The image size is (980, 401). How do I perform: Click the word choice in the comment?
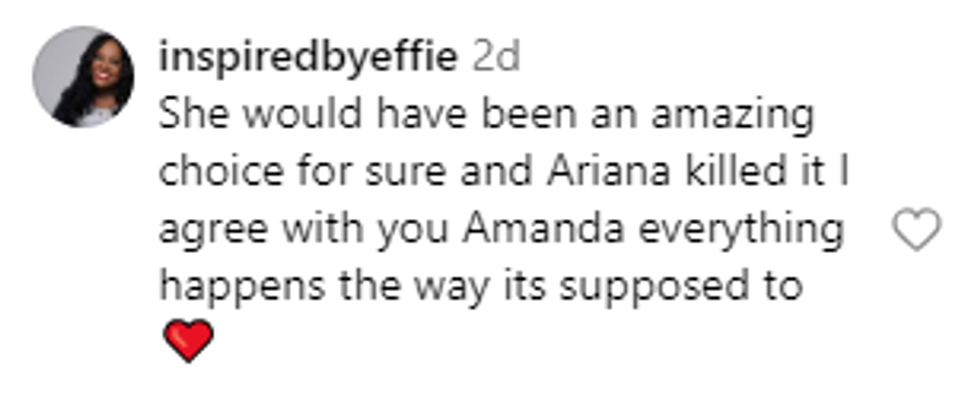pos(221,173)
